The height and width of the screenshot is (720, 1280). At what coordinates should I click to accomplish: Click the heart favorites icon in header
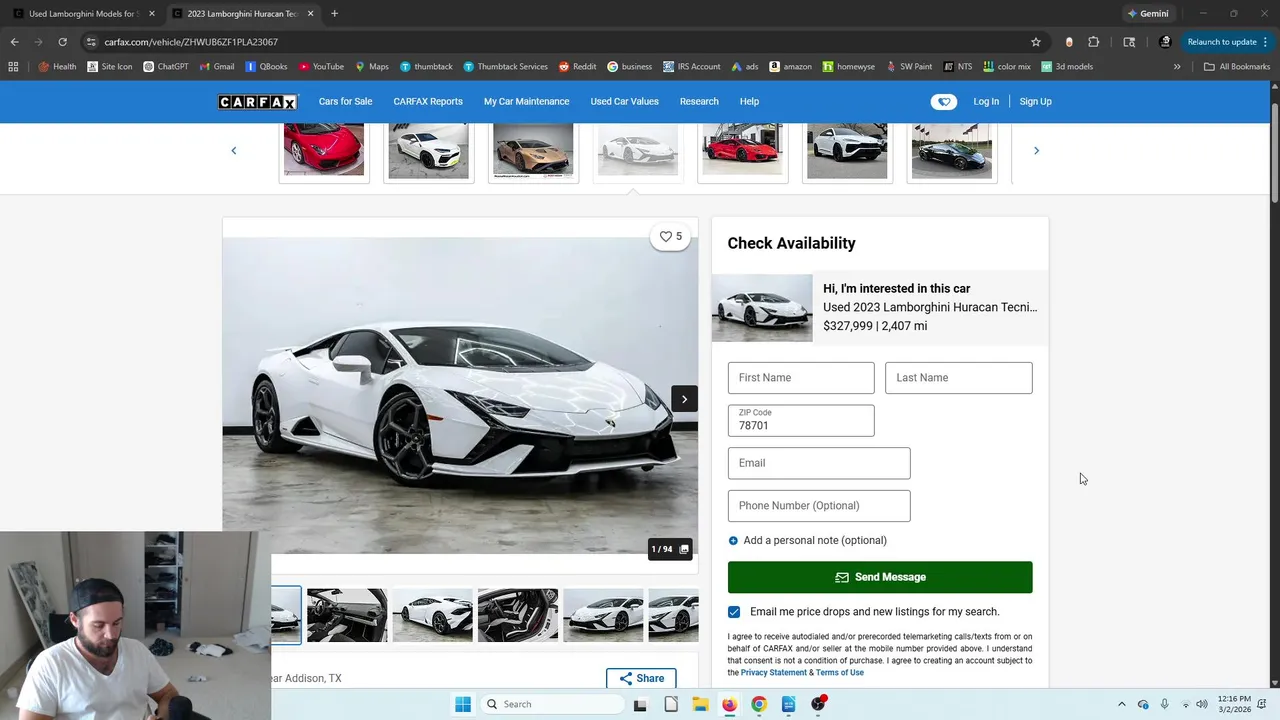[943, 102]
